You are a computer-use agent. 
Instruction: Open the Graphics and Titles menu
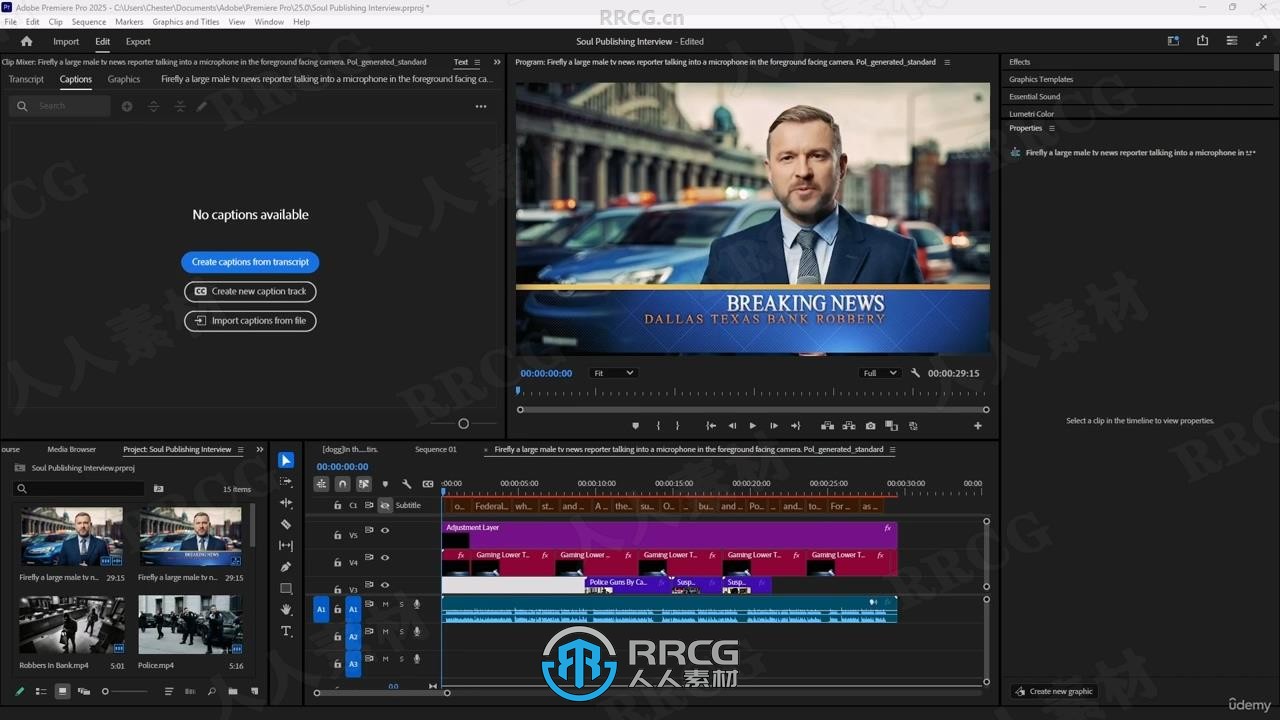click(186, 21)
